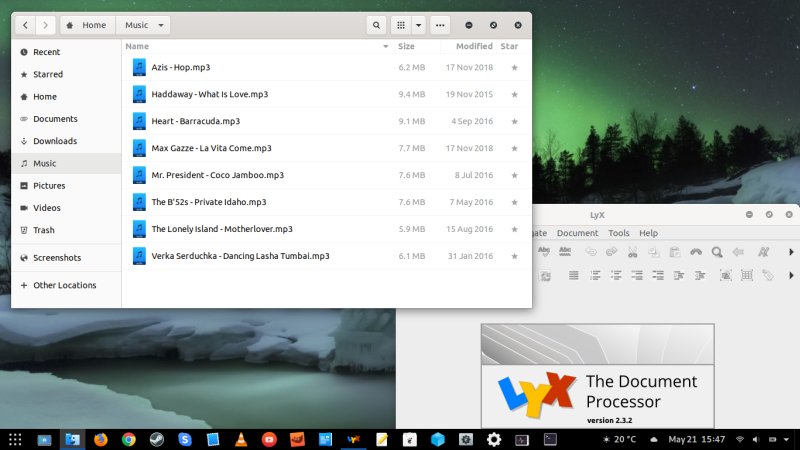Go back with the Files back arrow

pos(25,25)
